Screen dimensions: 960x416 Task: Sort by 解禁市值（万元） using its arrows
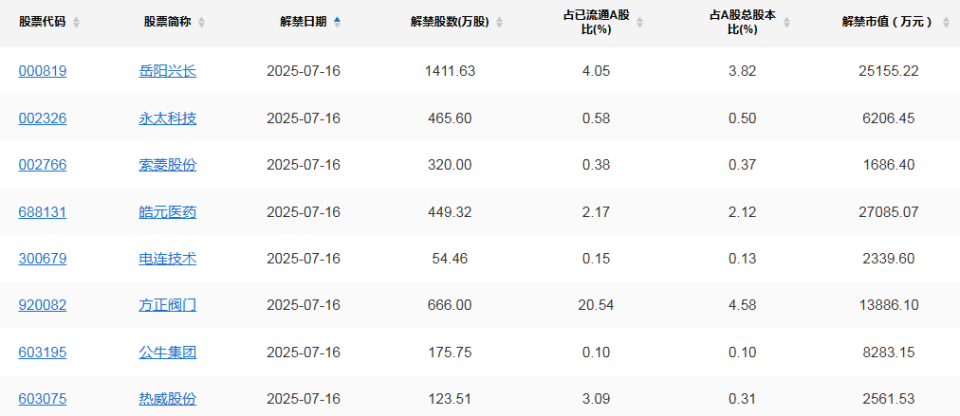click(945, 22)
